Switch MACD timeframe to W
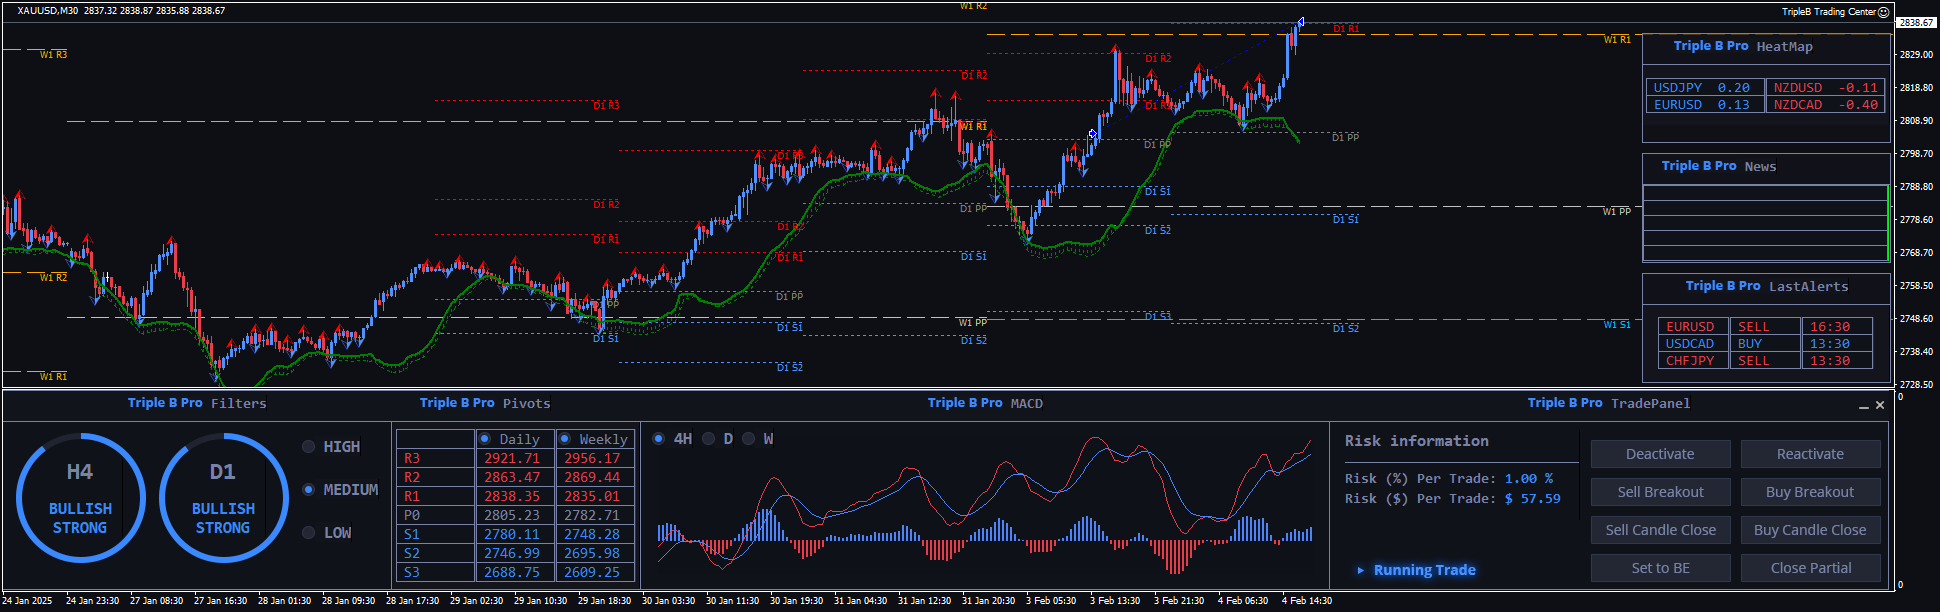Image resolution: width=1940 pixels, height=612 pixels. [x=748, y=439]
